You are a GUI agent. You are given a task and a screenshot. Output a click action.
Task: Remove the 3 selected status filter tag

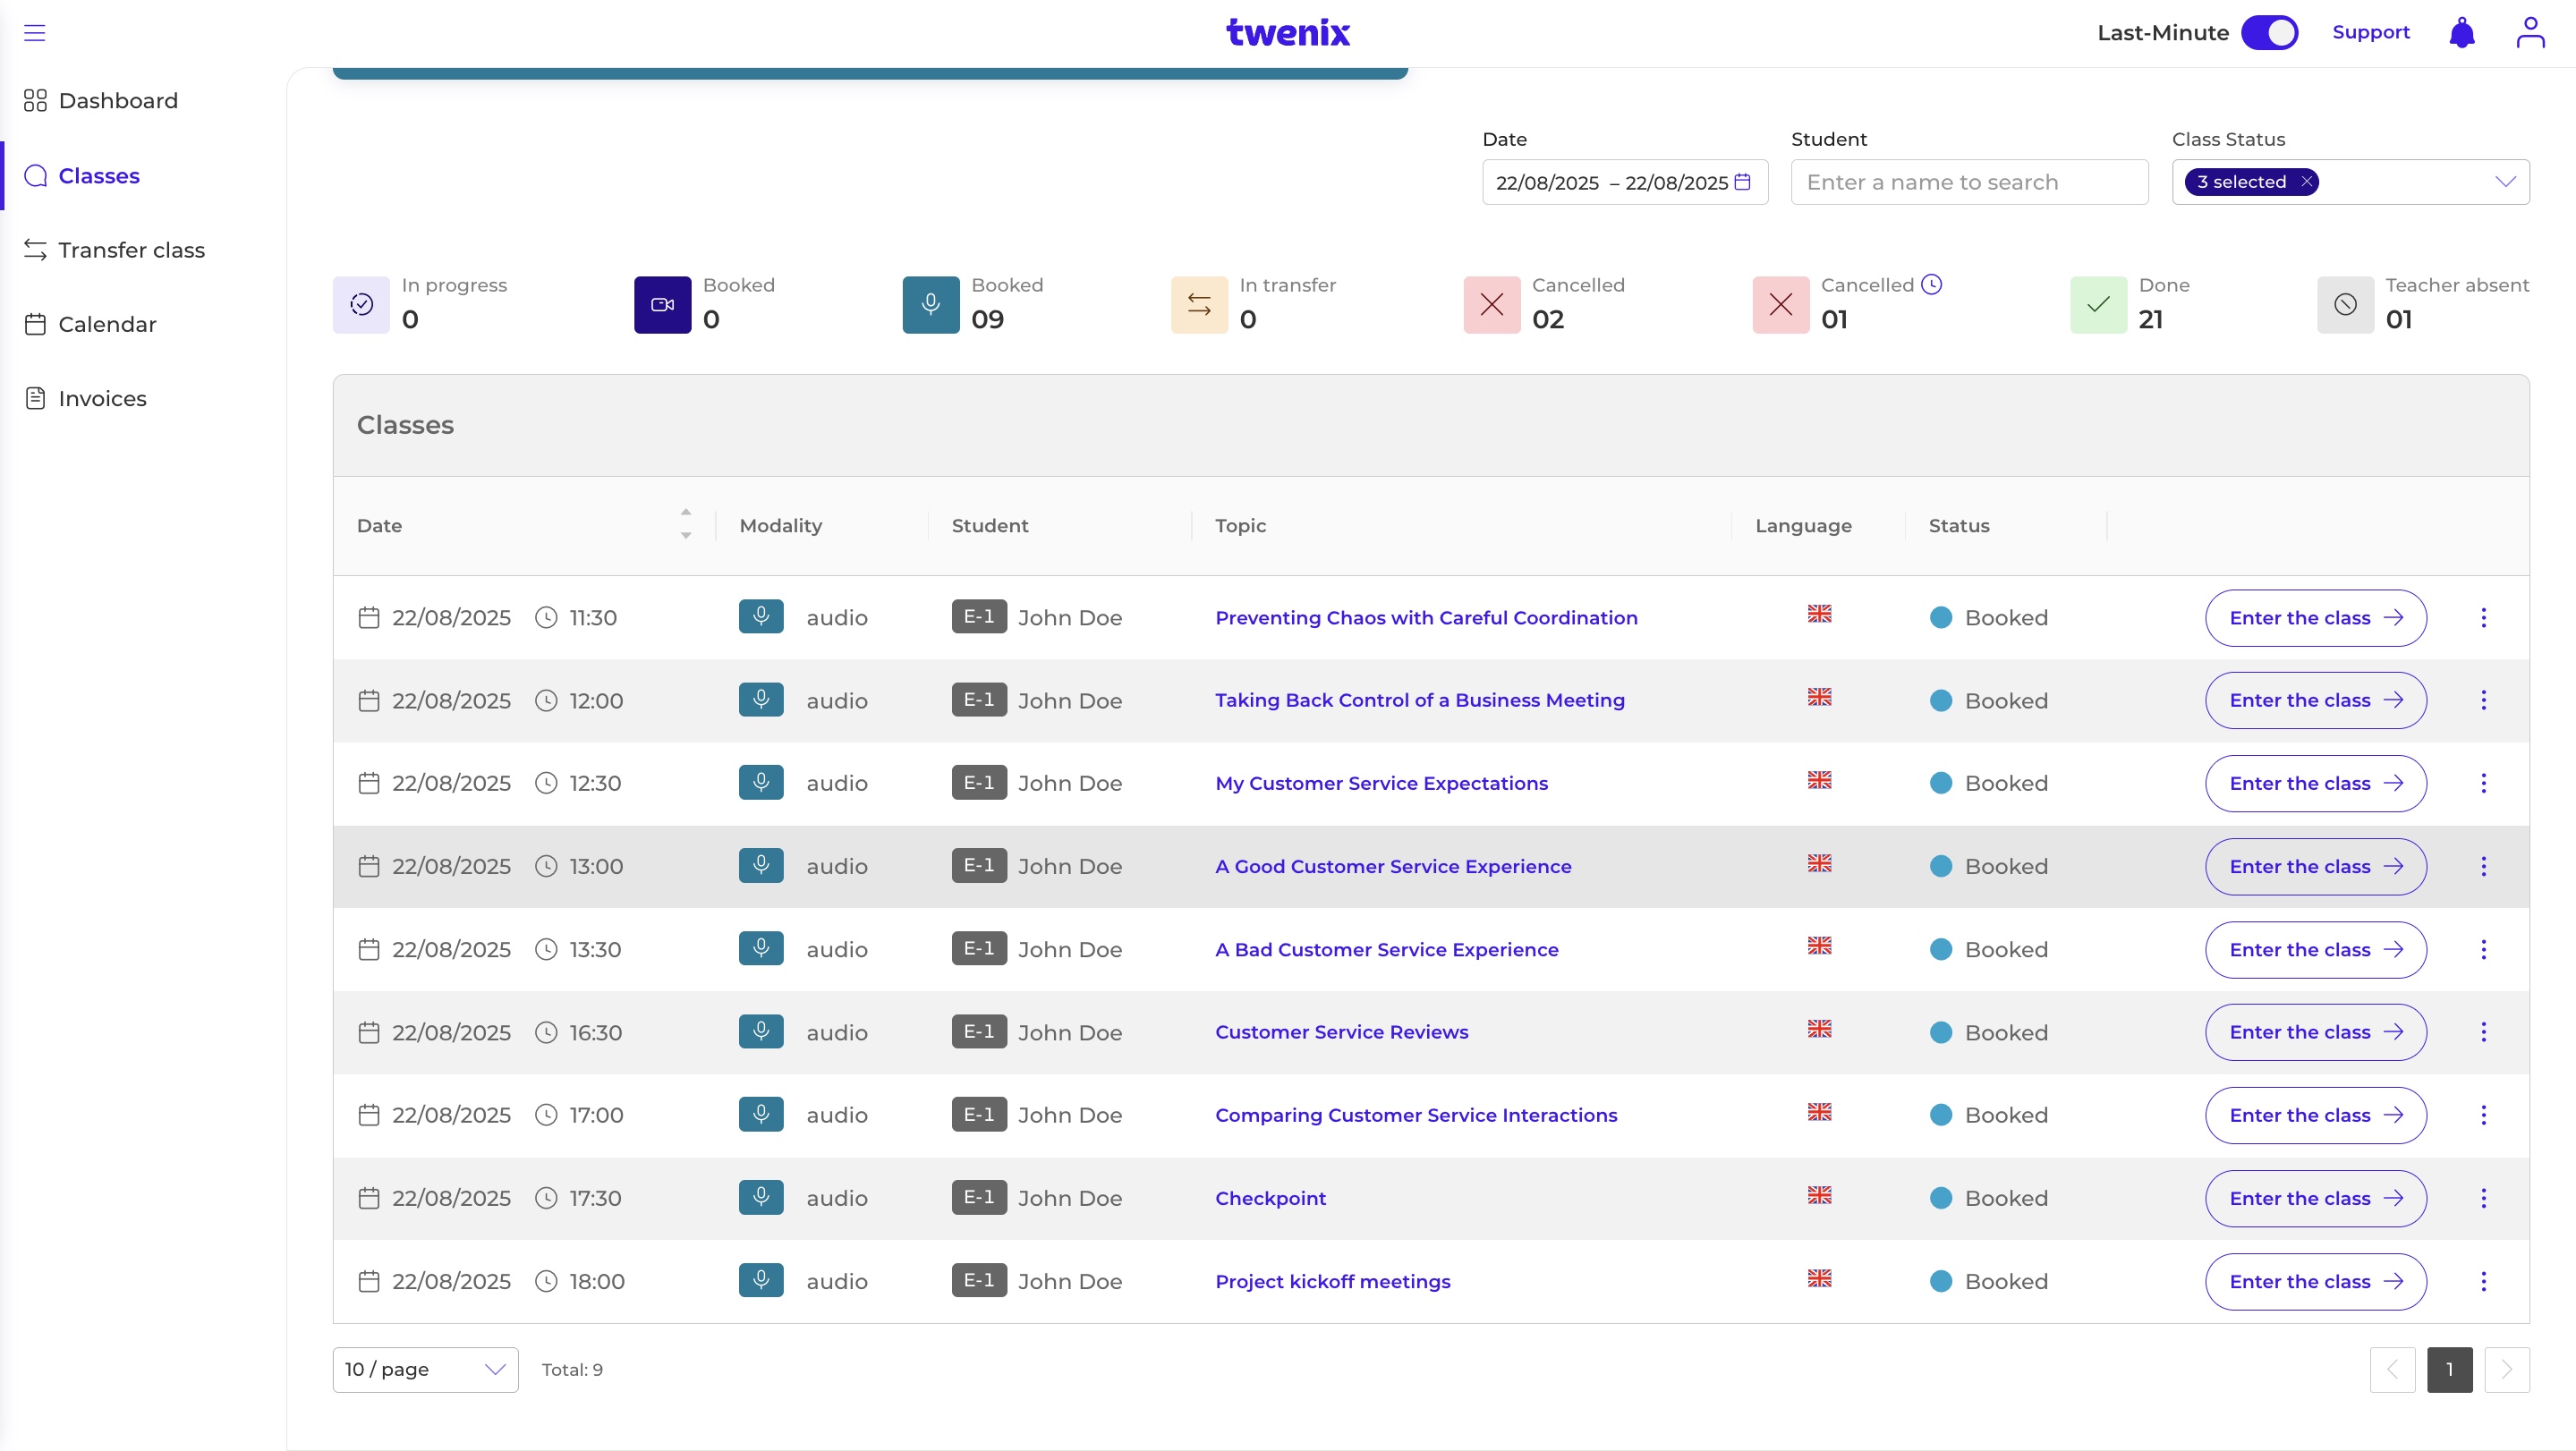pyautogui.click(x=2306, y=182)
